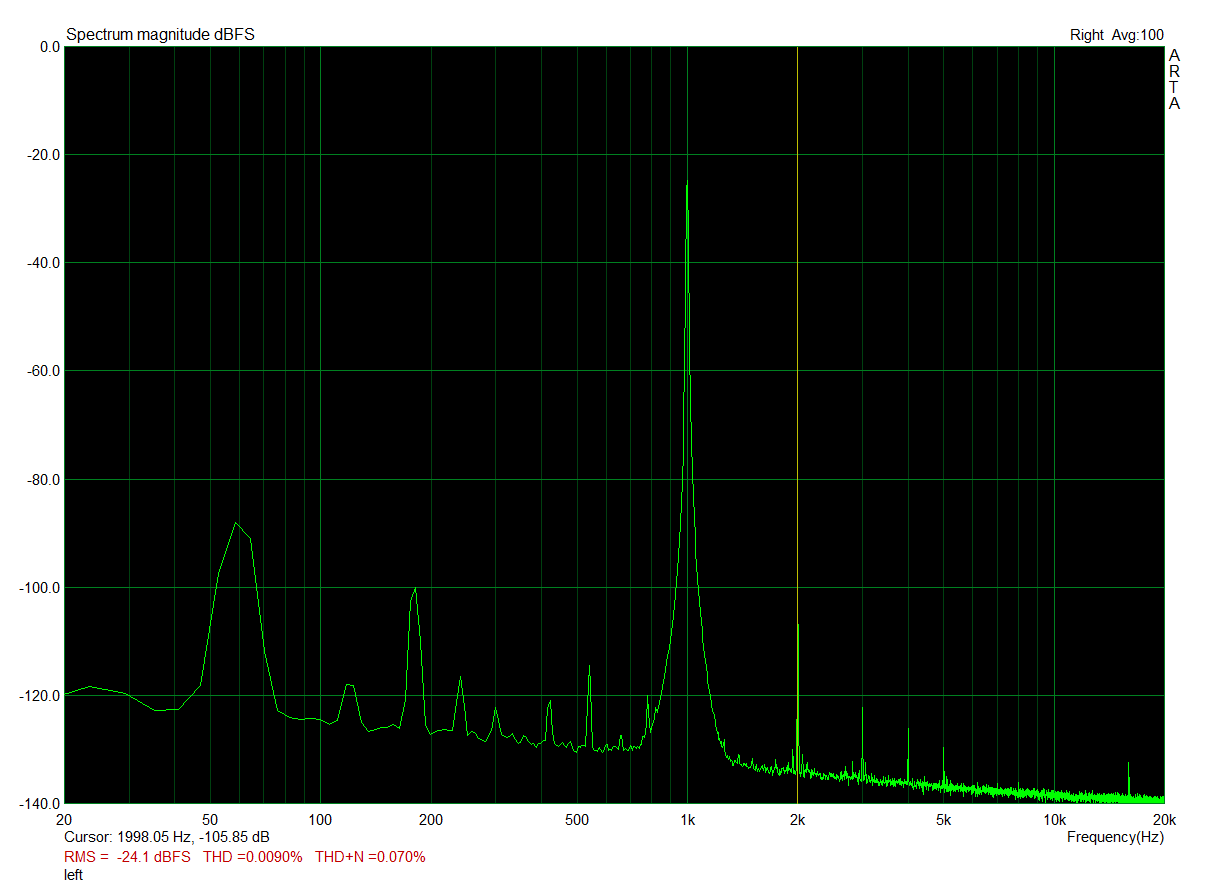Click the '50' frequency axis label

click(x=210, y=820)
